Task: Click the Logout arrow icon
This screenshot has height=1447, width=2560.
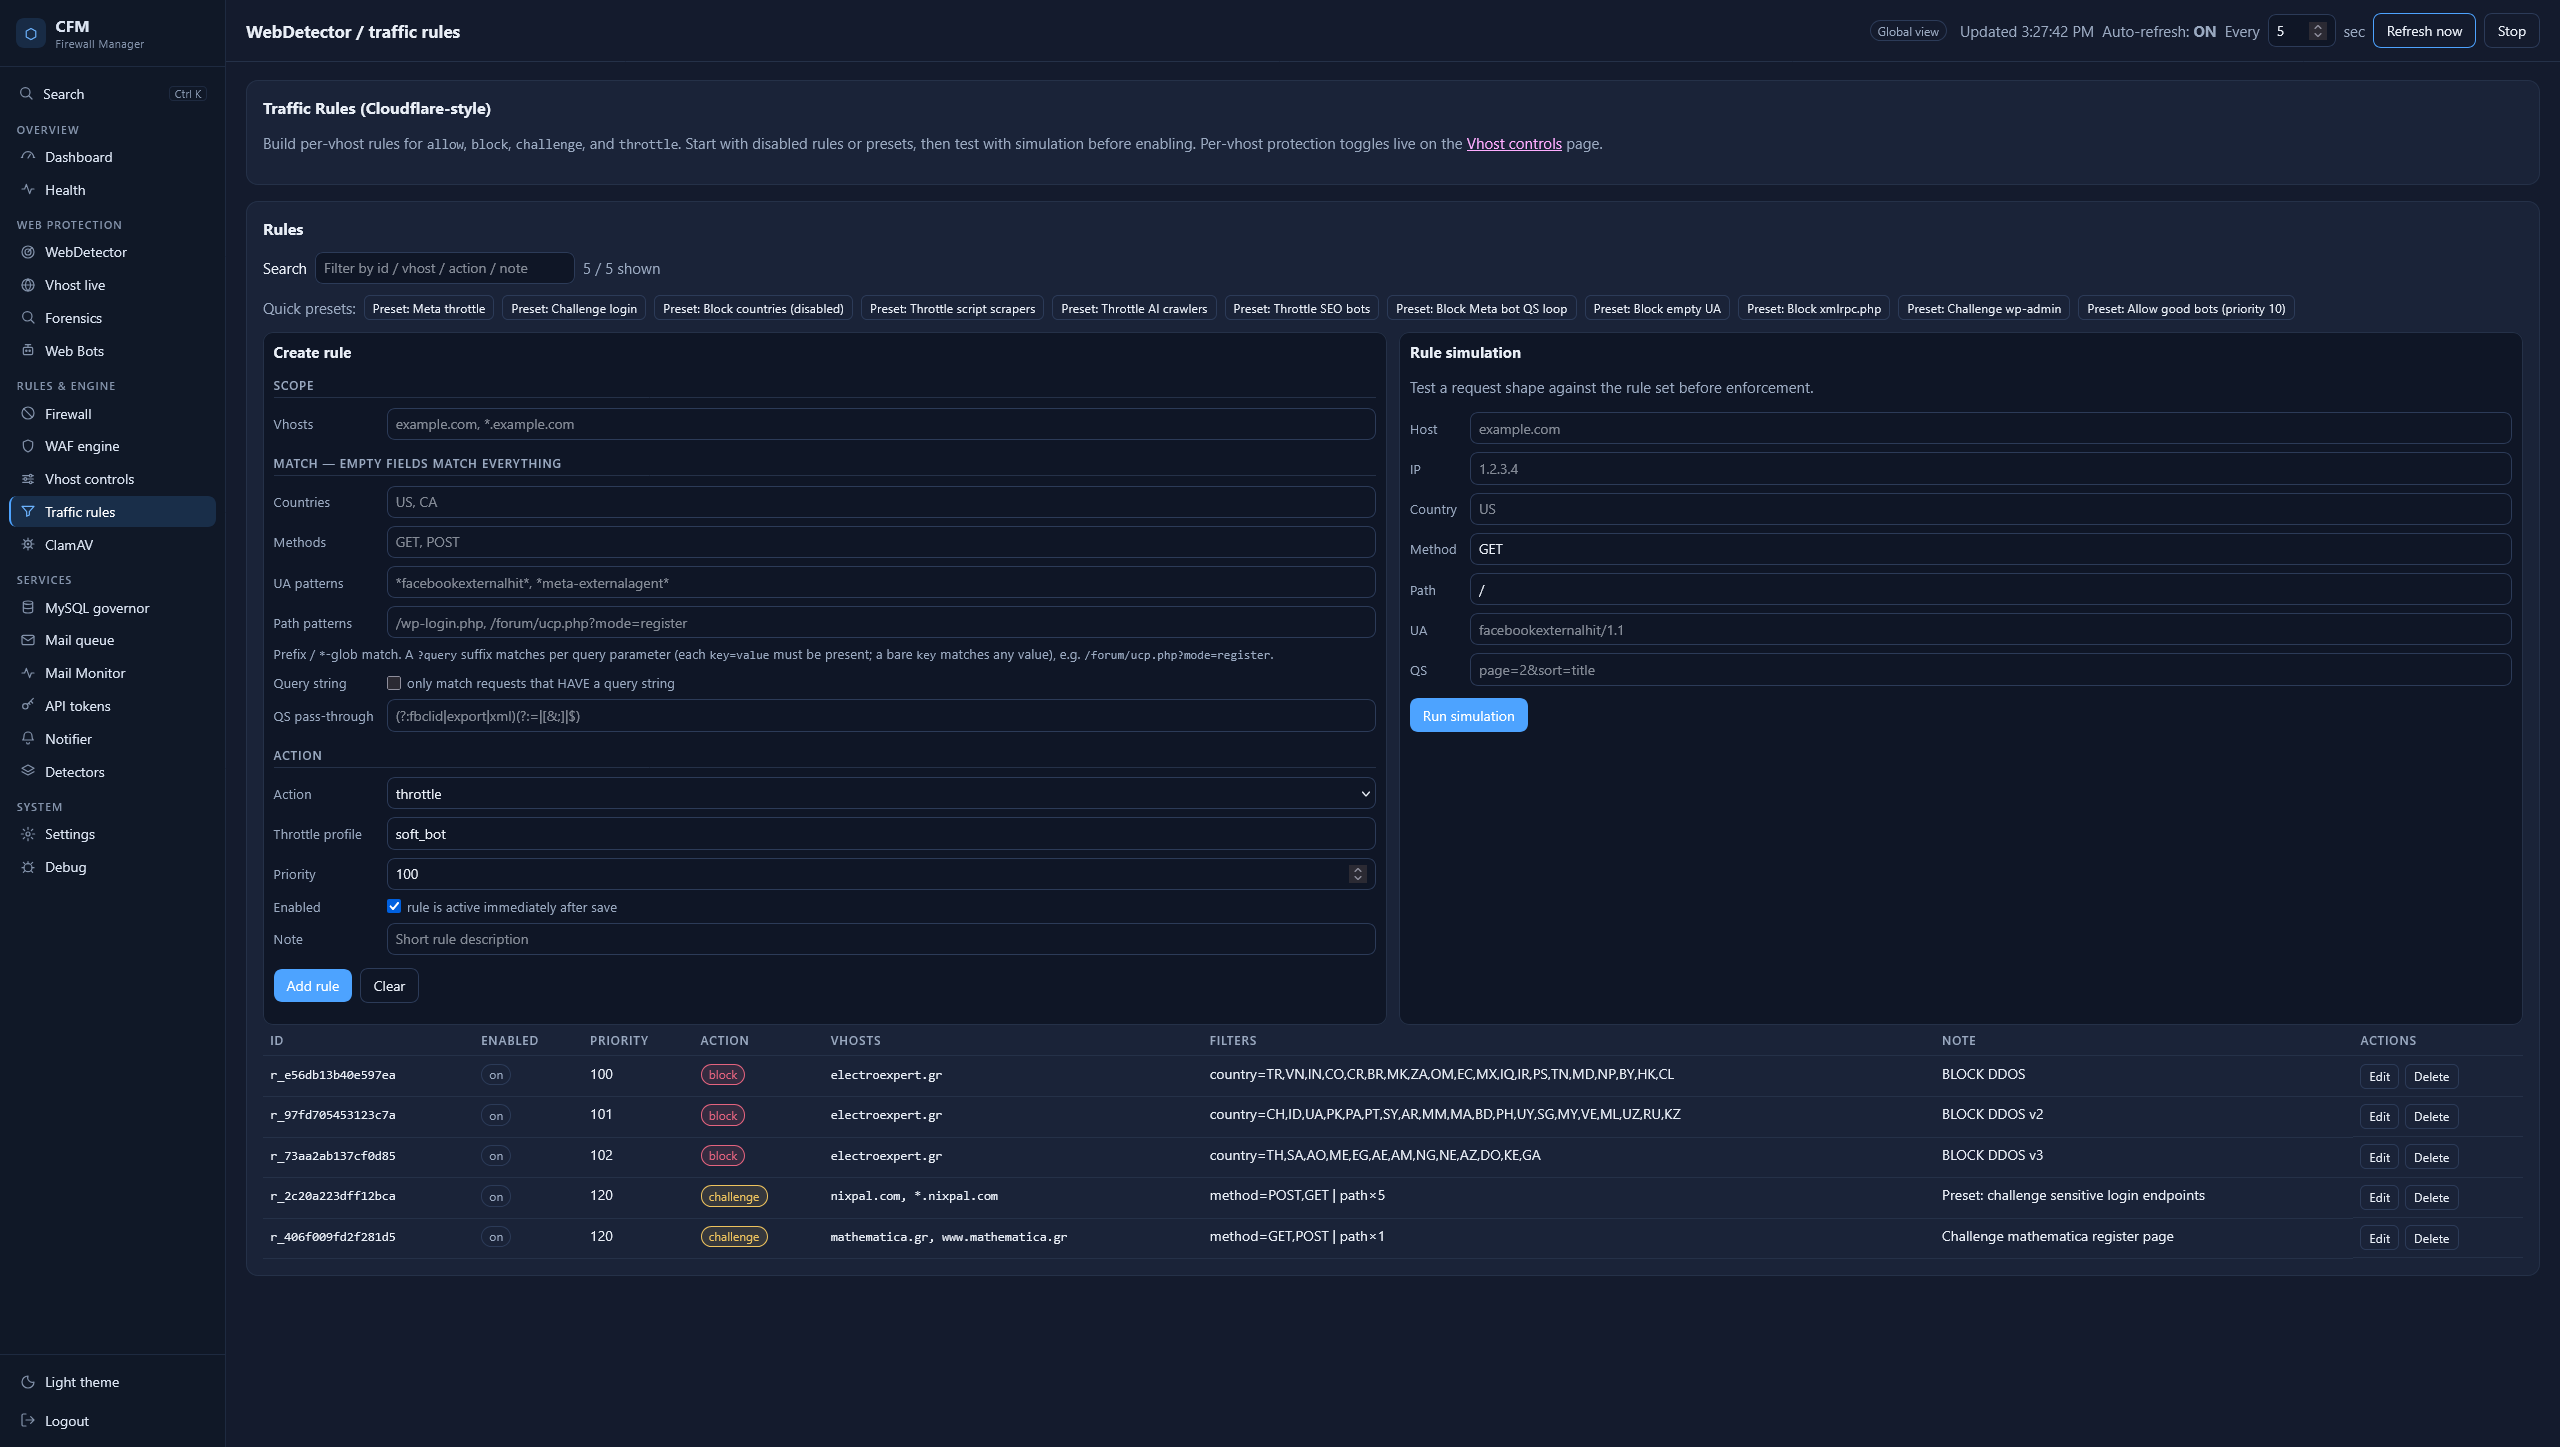Action: [x=28, y=1421]
